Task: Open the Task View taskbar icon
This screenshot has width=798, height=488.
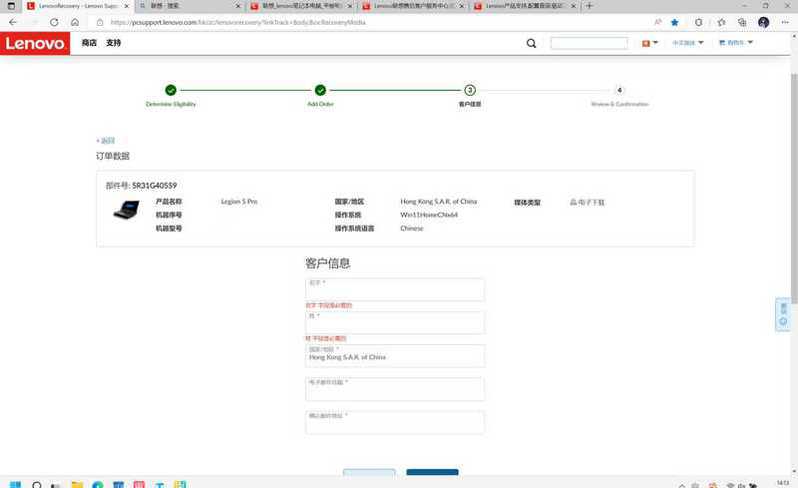Action: pos(56,485)
